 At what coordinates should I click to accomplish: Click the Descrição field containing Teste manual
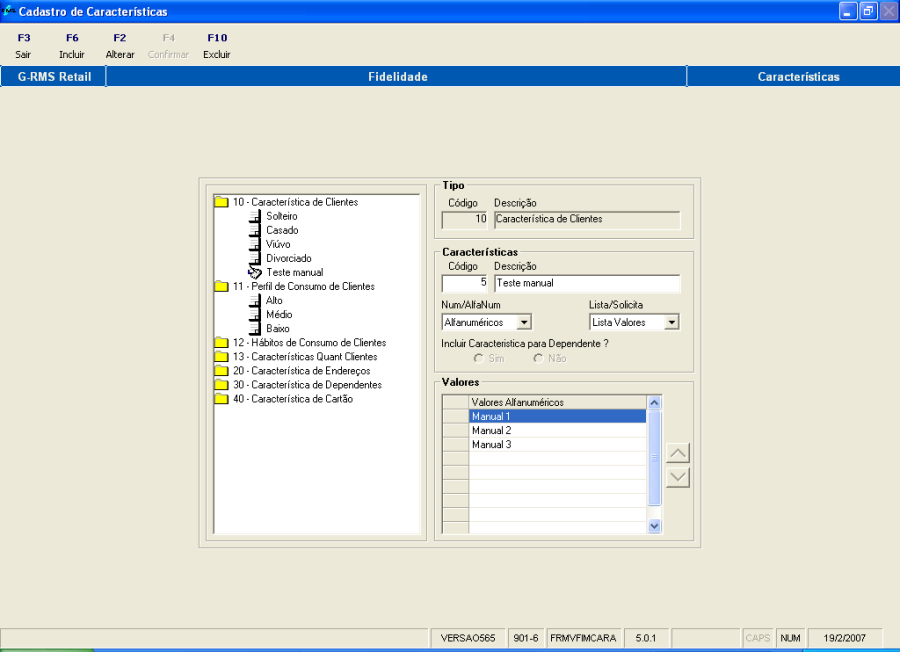coord(587,284)
